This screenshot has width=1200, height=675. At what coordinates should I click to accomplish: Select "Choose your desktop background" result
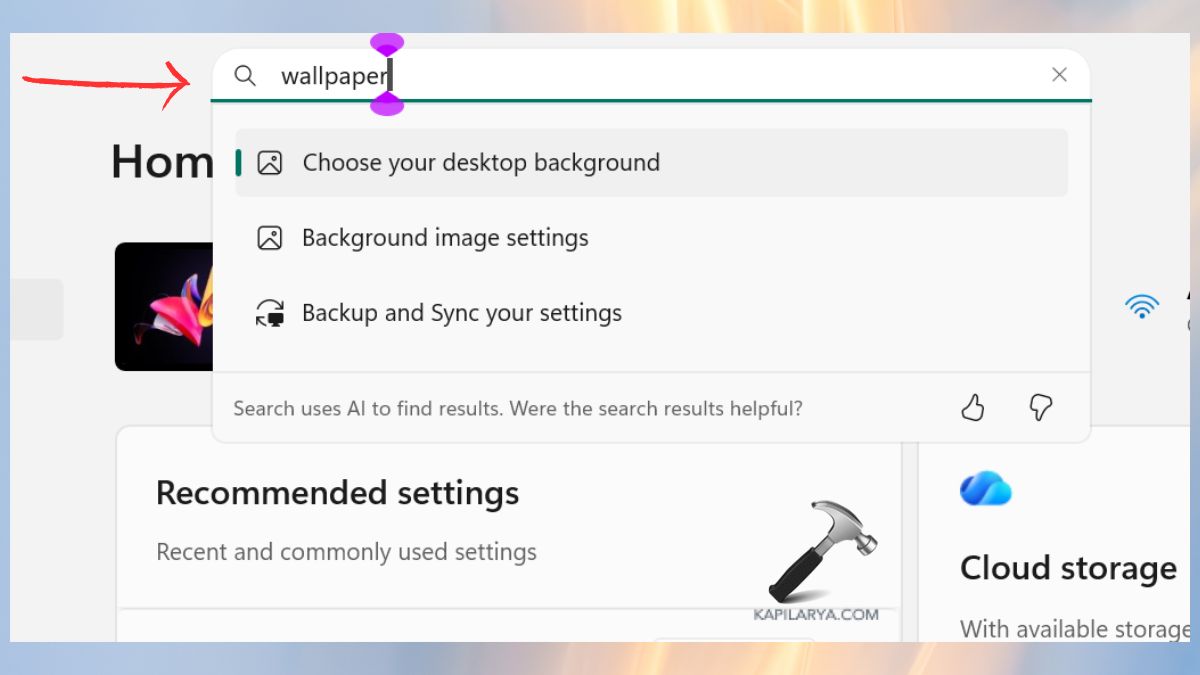[480, 162]
